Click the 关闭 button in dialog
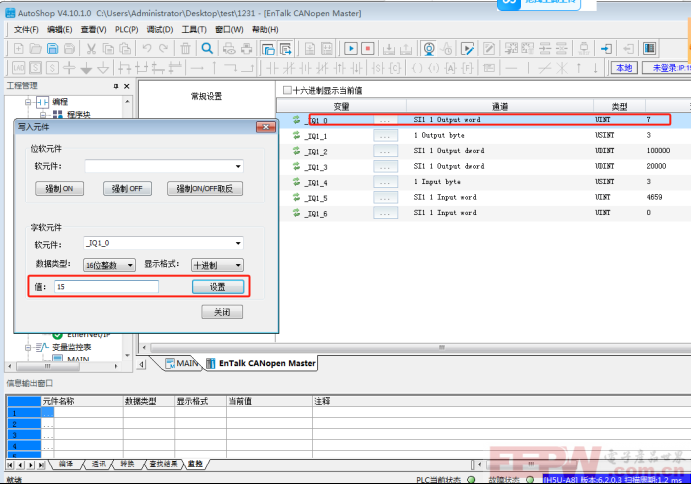The width and height of the screenshot is (691, 484). [x=222, y=312]
